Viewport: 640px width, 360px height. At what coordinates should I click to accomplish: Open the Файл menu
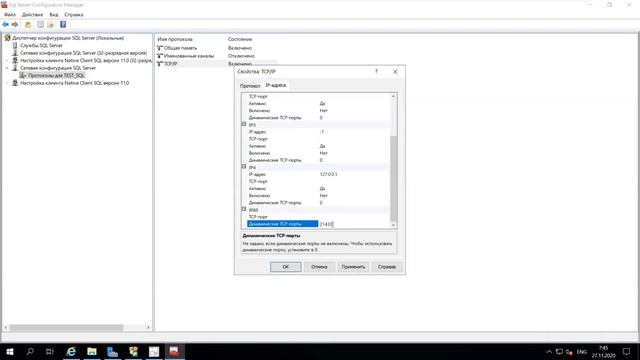(10, 15)
